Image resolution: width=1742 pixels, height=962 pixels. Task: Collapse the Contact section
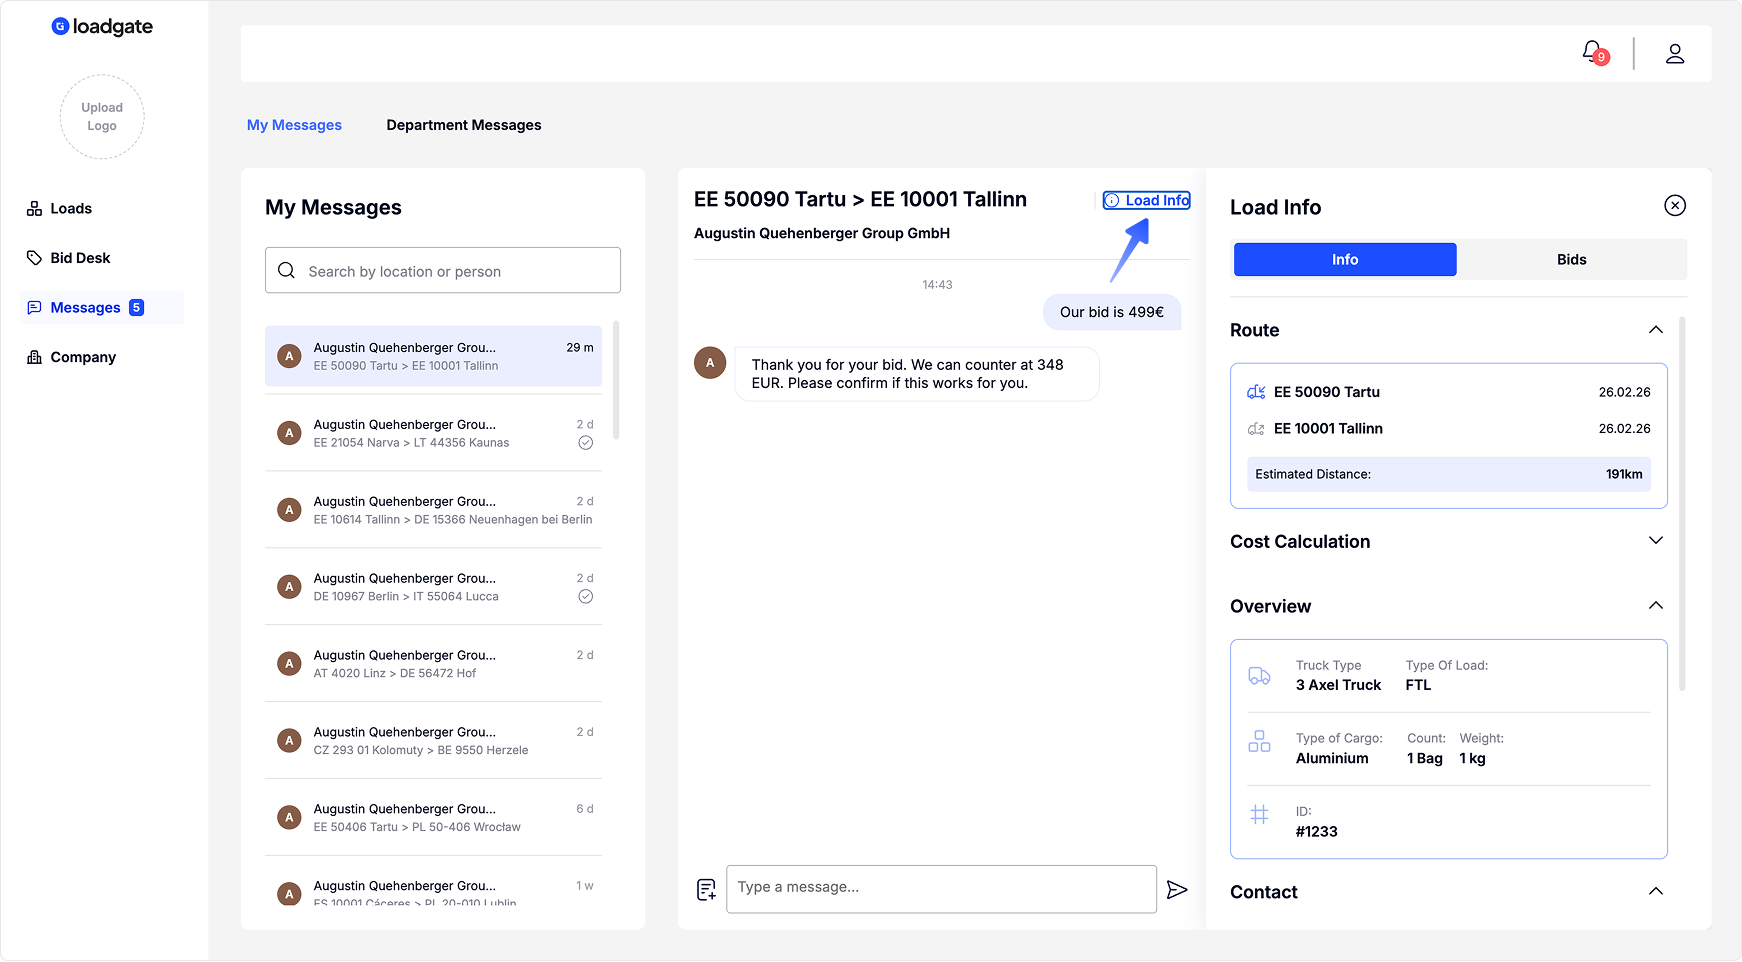pos(1656,892)
